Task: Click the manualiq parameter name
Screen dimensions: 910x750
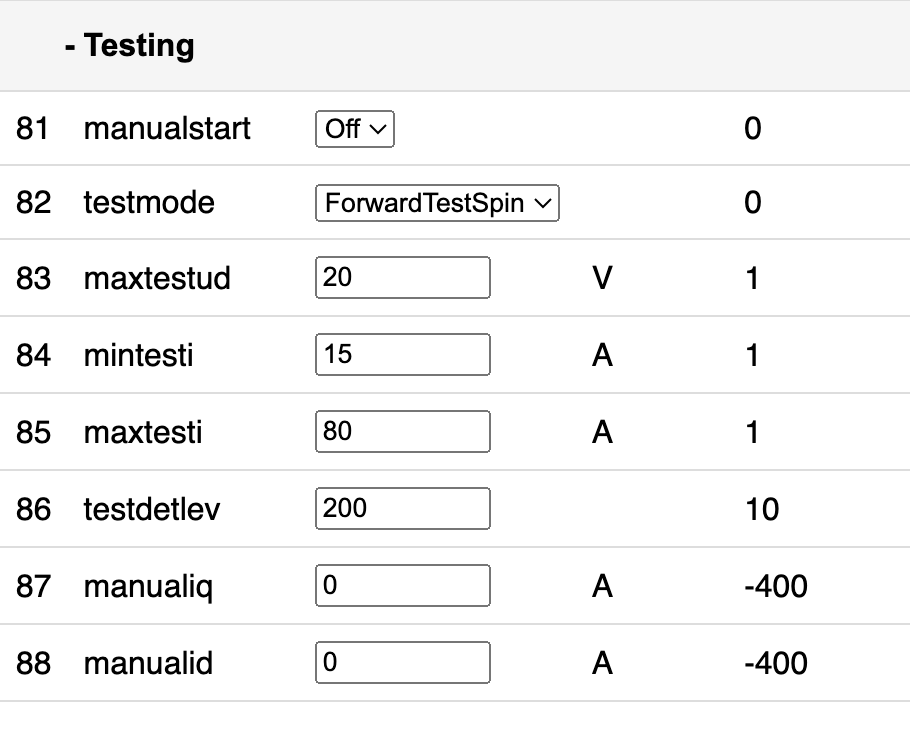Action: [148, 586]
